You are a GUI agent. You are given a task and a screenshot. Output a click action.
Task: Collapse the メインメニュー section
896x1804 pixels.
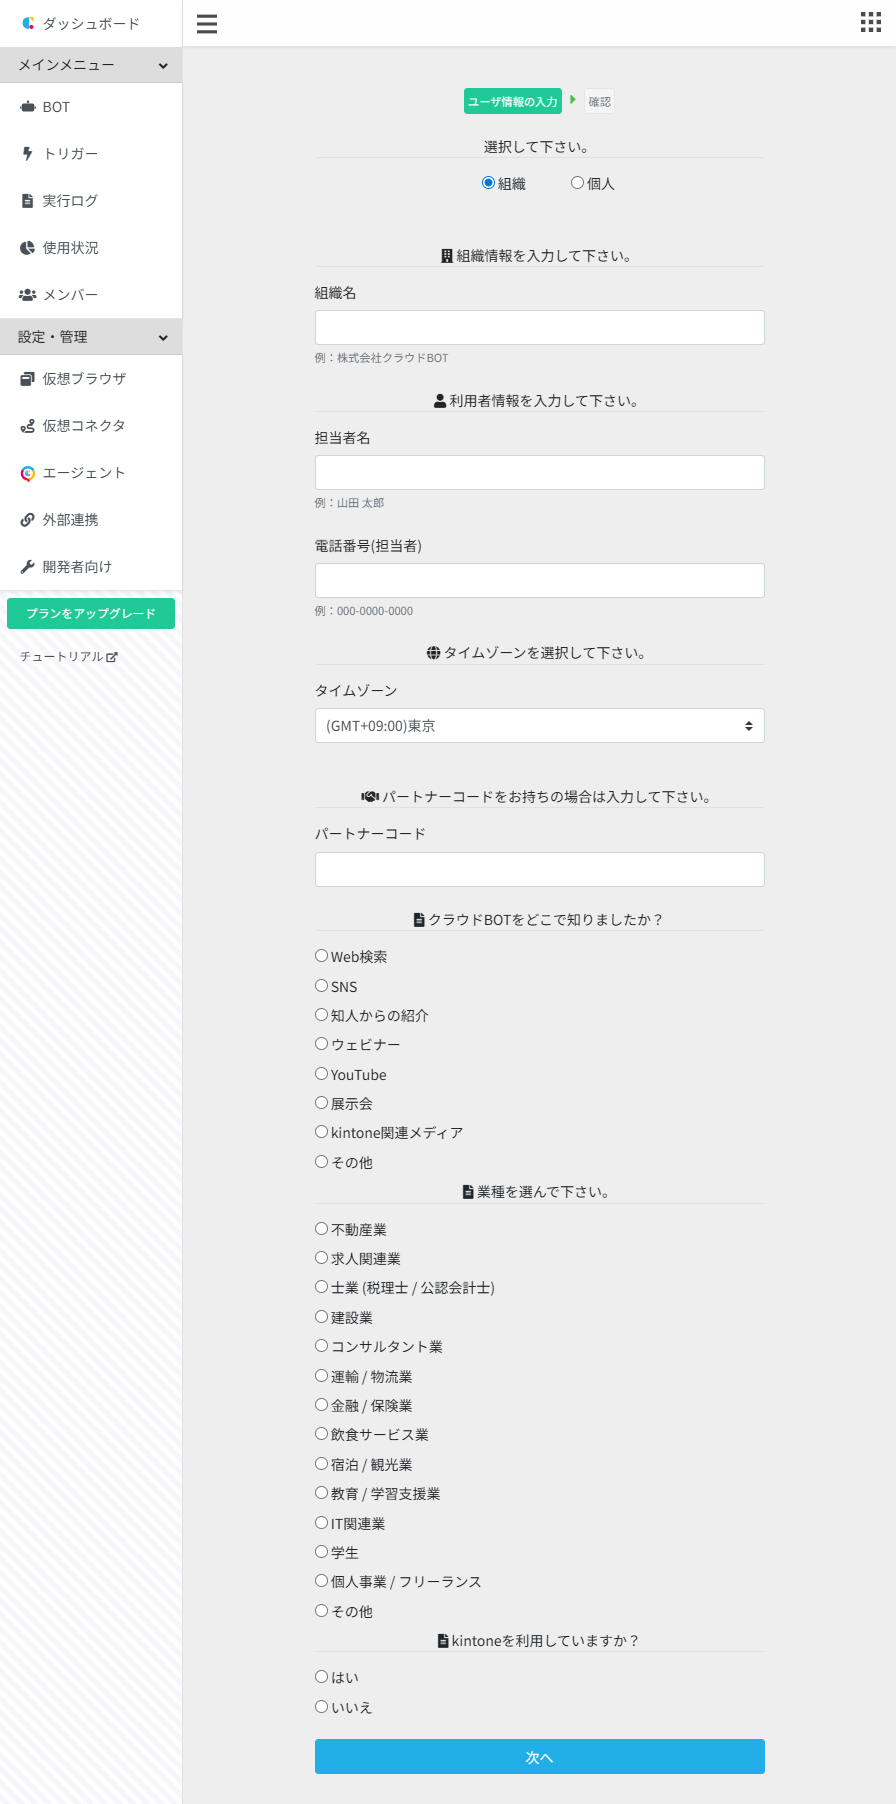[91, 65]
